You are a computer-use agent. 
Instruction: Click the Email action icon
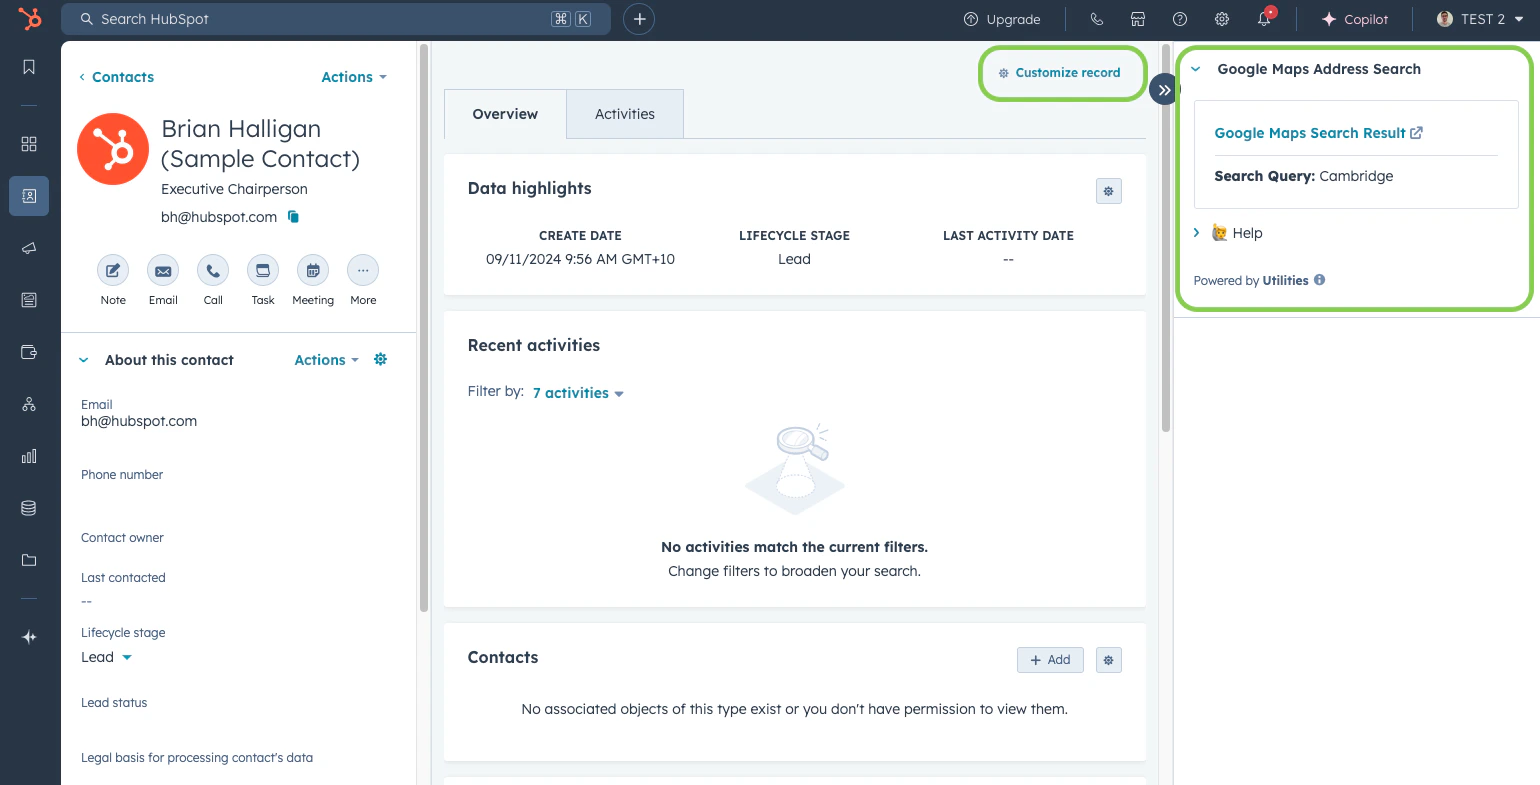163,270
